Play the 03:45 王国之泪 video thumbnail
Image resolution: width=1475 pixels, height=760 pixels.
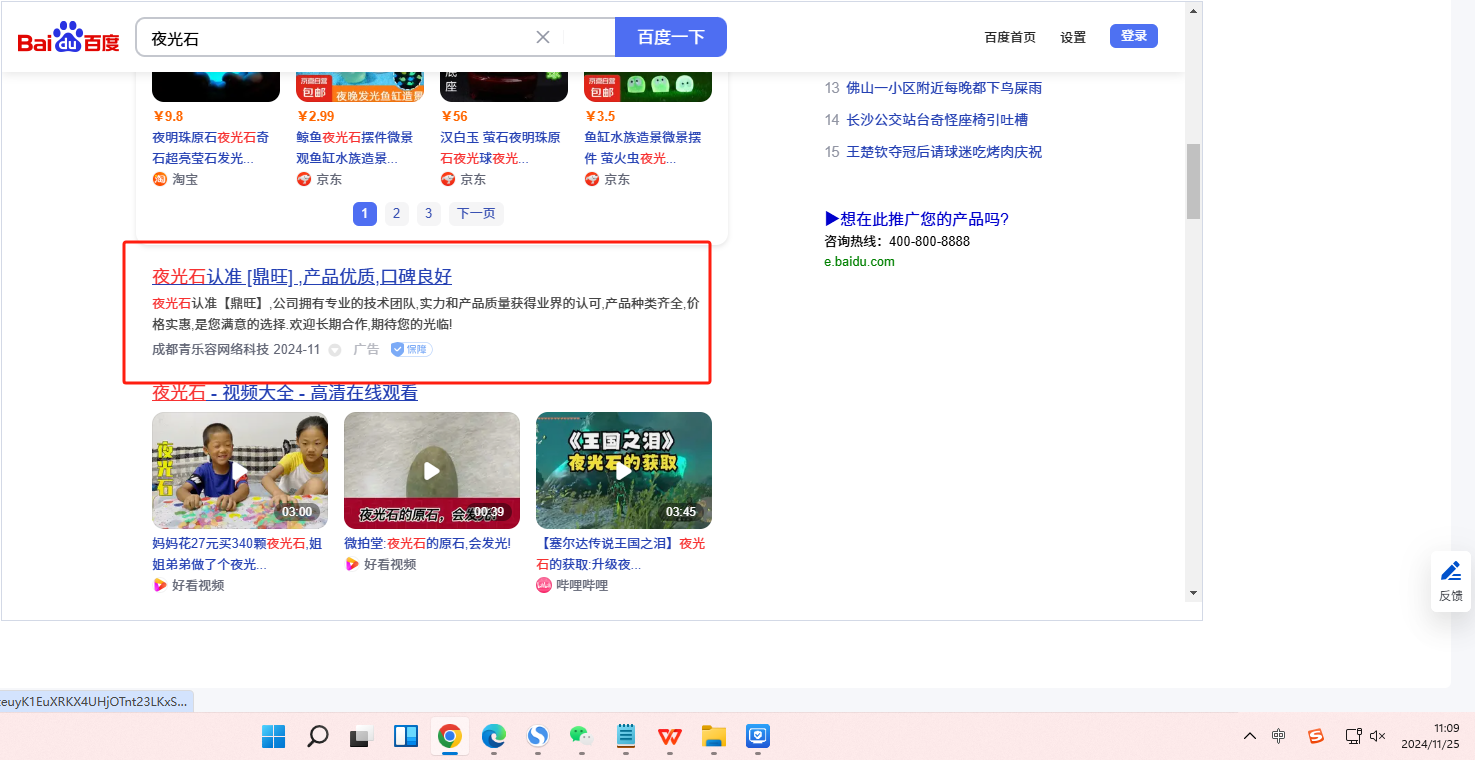point(623,470)
